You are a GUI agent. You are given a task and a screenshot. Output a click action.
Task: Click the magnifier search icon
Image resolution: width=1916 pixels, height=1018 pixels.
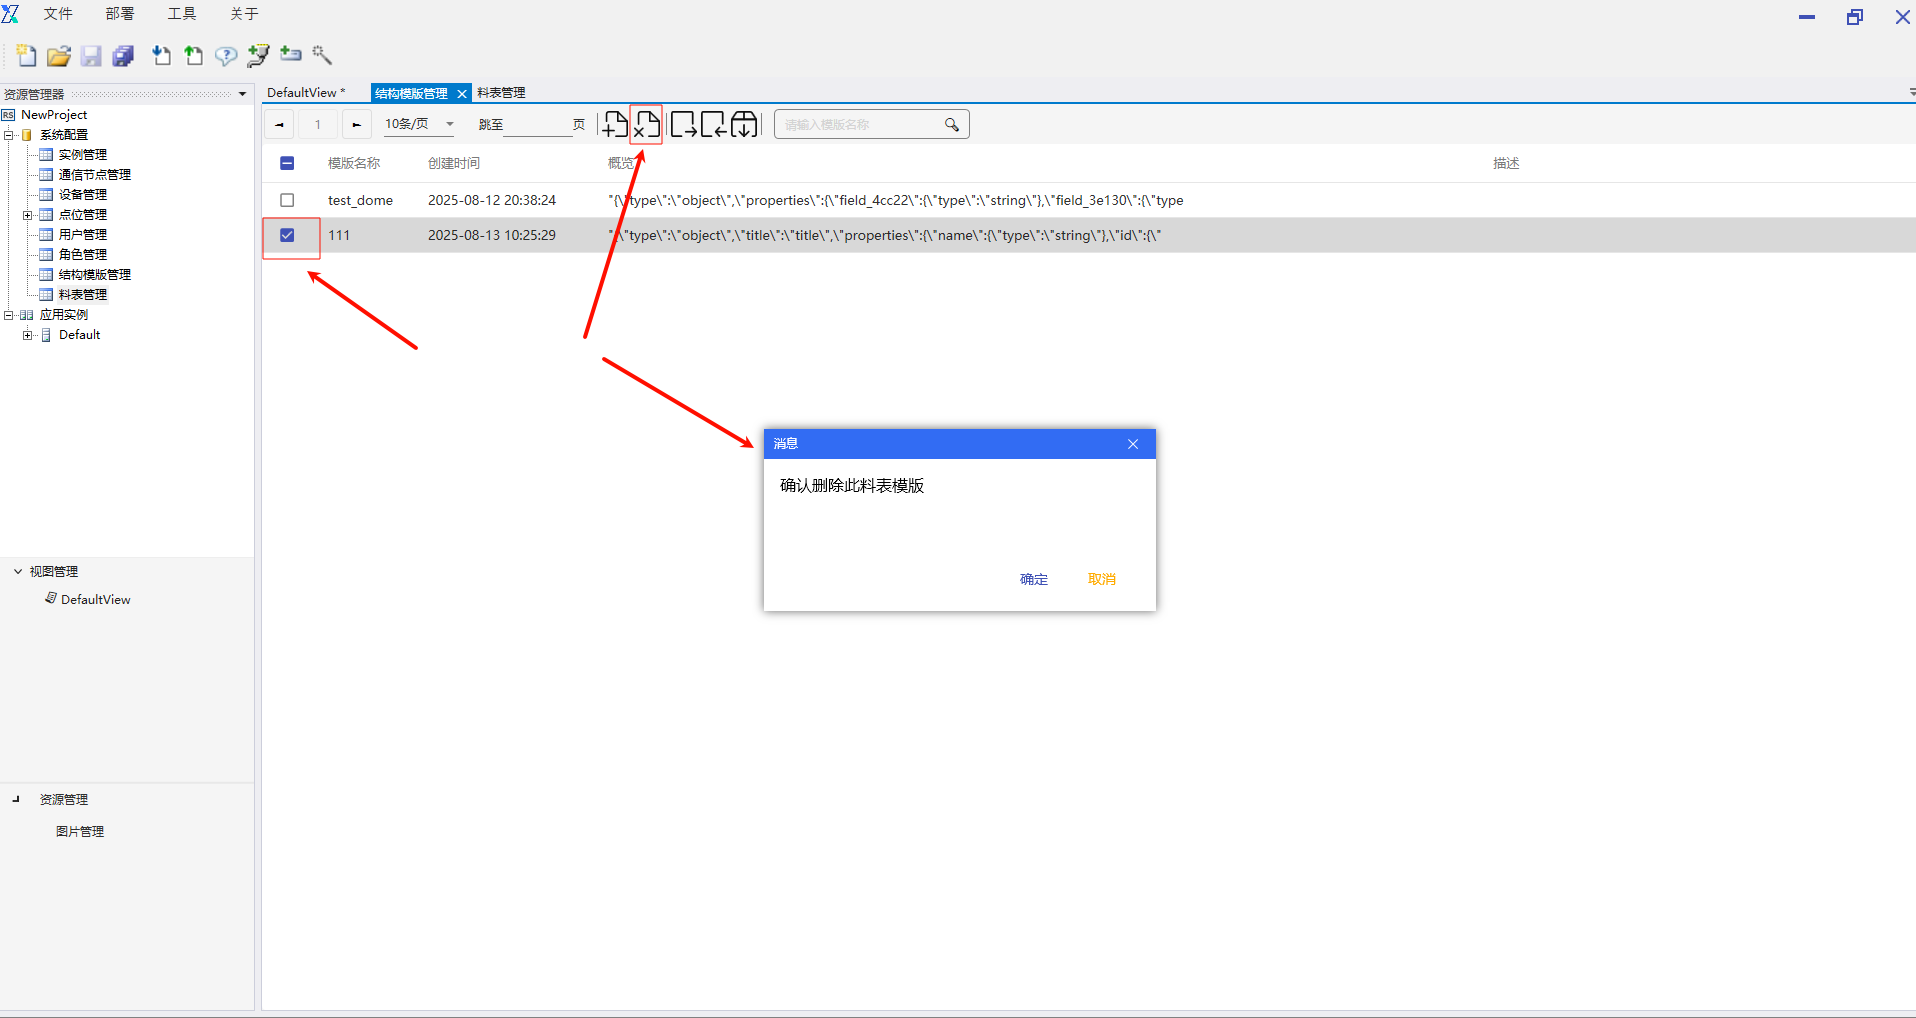click(x=951, y=125)
